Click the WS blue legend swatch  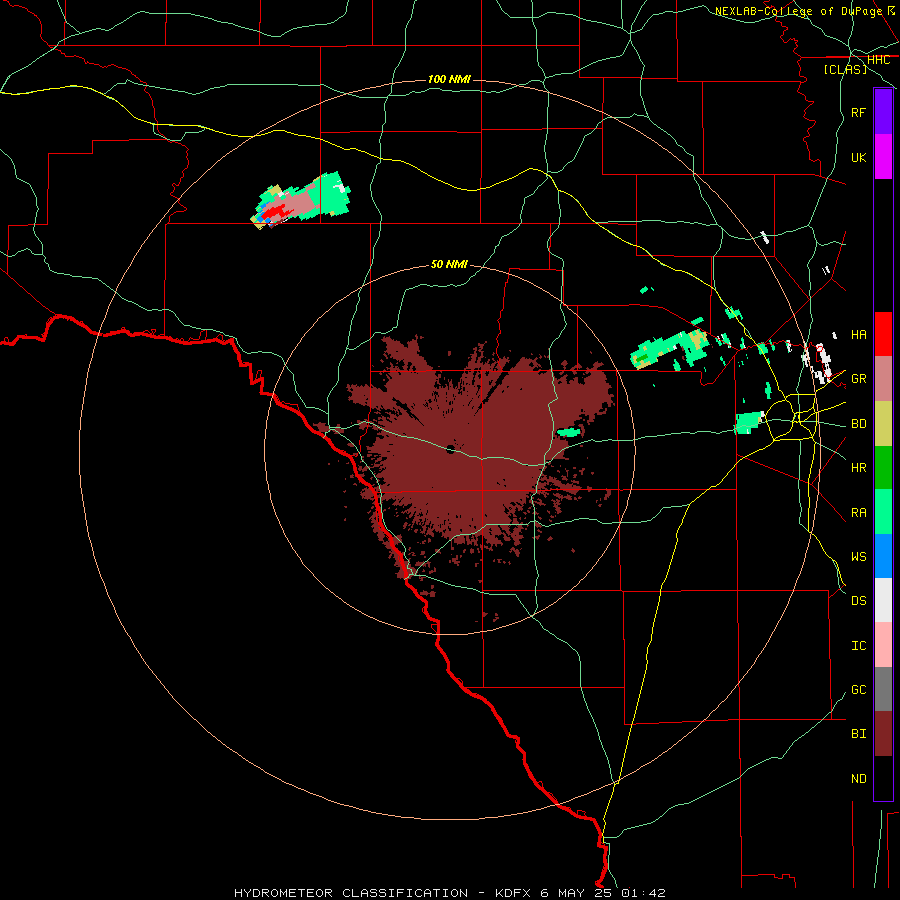[x=883, y=556]
